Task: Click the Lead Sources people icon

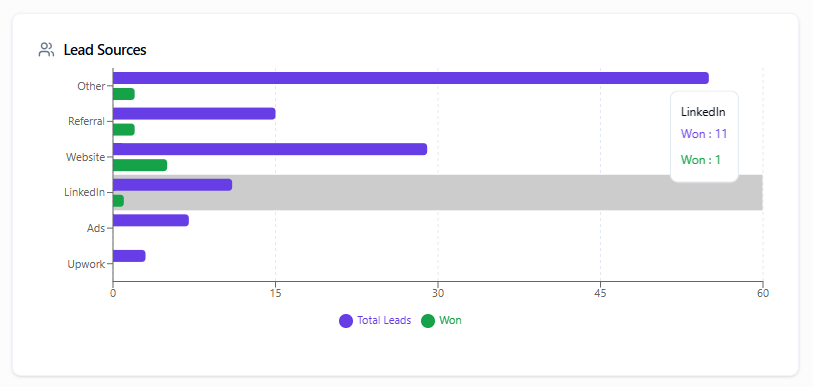Action: 46,50
